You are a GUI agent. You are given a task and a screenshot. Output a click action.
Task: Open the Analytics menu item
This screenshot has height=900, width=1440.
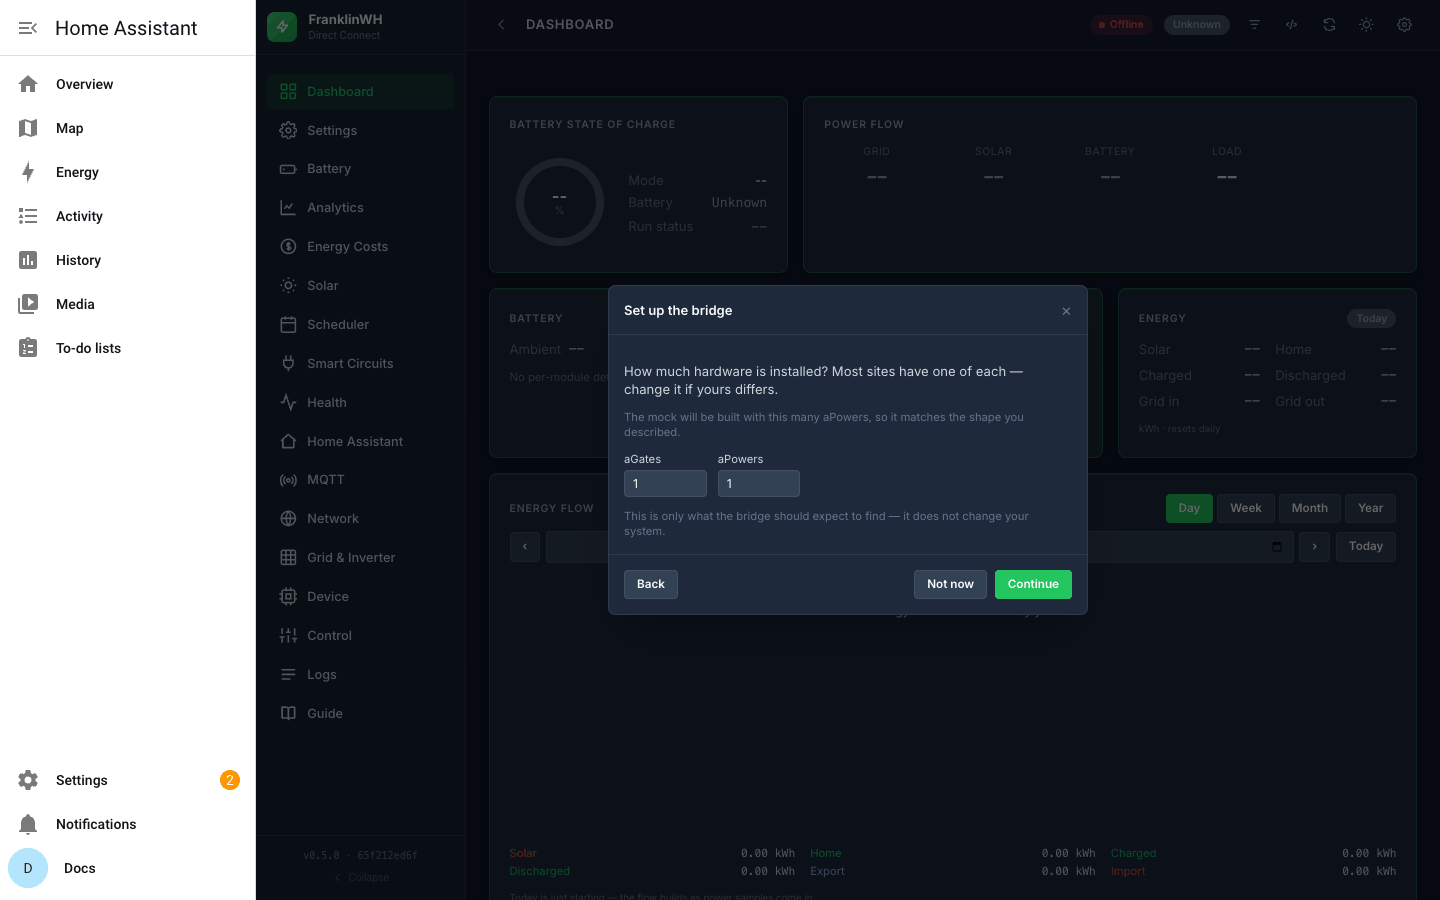point(360,208)
